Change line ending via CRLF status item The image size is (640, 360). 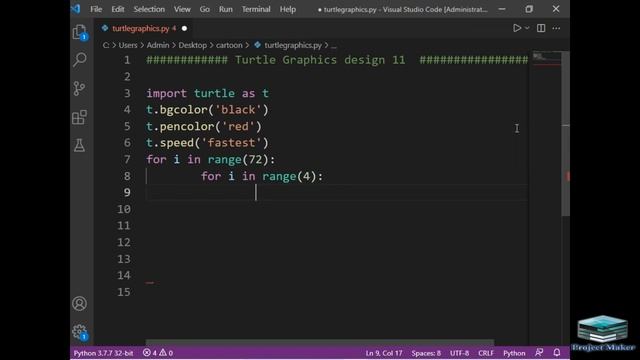coord(486,353)
